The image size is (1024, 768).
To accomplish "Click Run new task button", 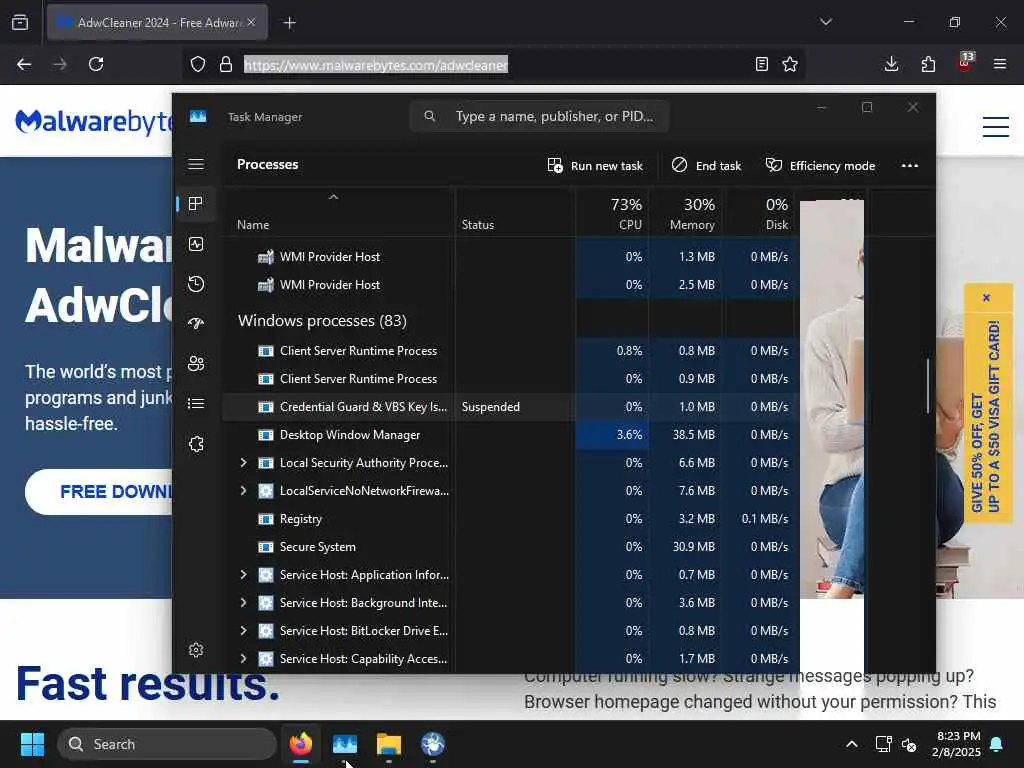I will pos(595,166).
